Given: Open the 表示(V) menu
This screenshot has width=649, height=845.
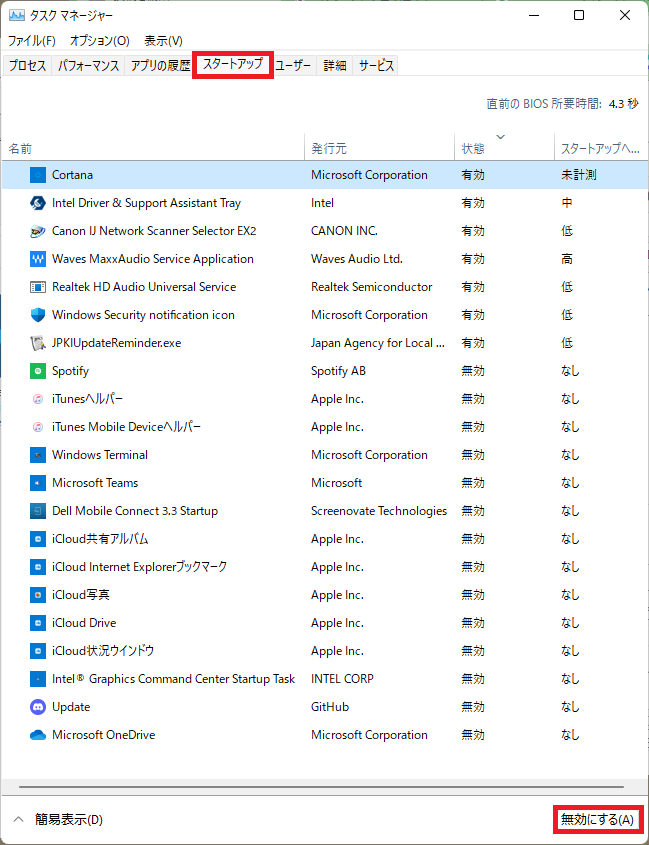Looking at the screenshot, I should click(163, 41).
